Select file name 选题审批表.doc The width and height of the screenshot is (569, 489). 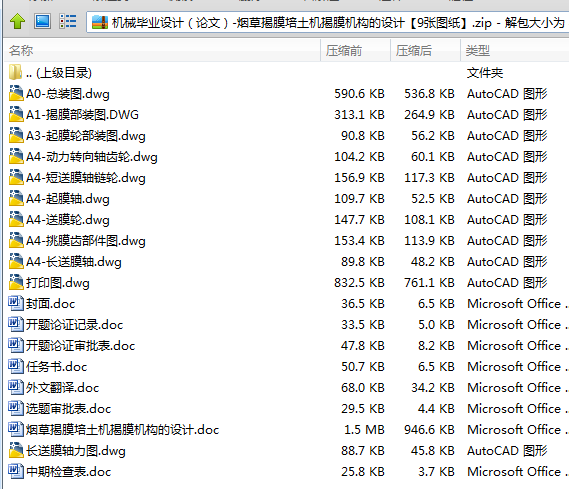69,409
